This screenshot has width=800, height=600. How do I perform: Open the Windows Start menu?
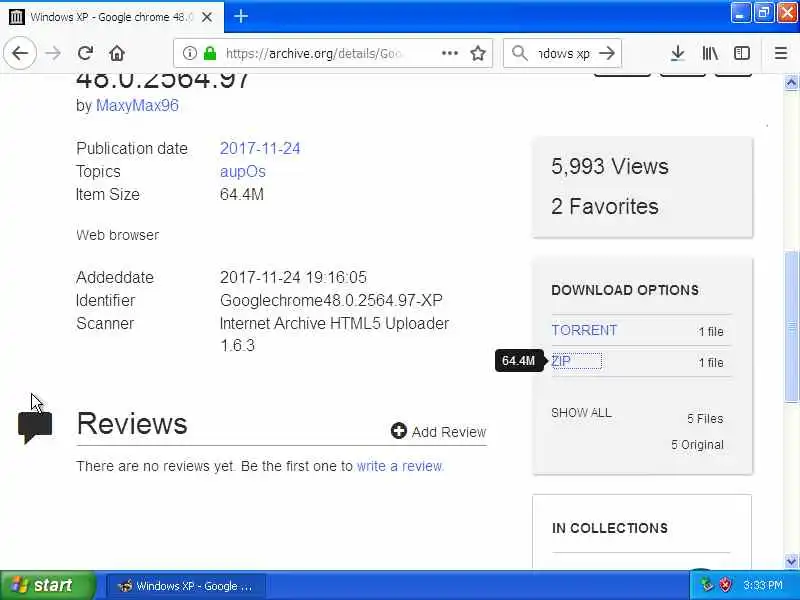click(x=47, y=585)
